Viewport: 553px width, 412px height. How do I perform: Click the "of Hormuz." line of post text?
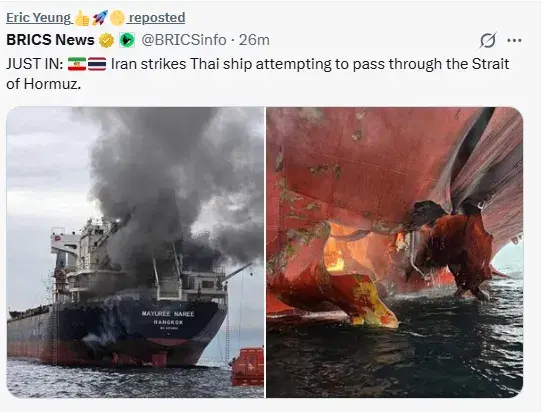point(43,84)
